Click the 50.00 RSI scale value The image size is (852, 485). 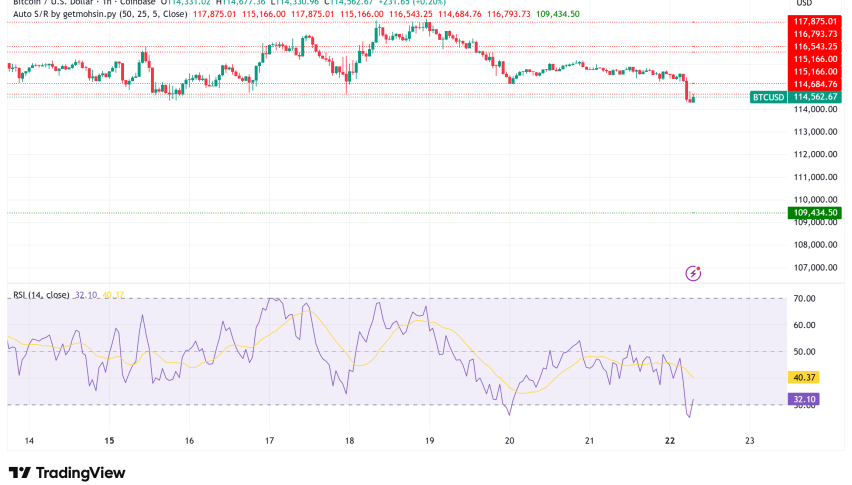click(x=805, y=352)
